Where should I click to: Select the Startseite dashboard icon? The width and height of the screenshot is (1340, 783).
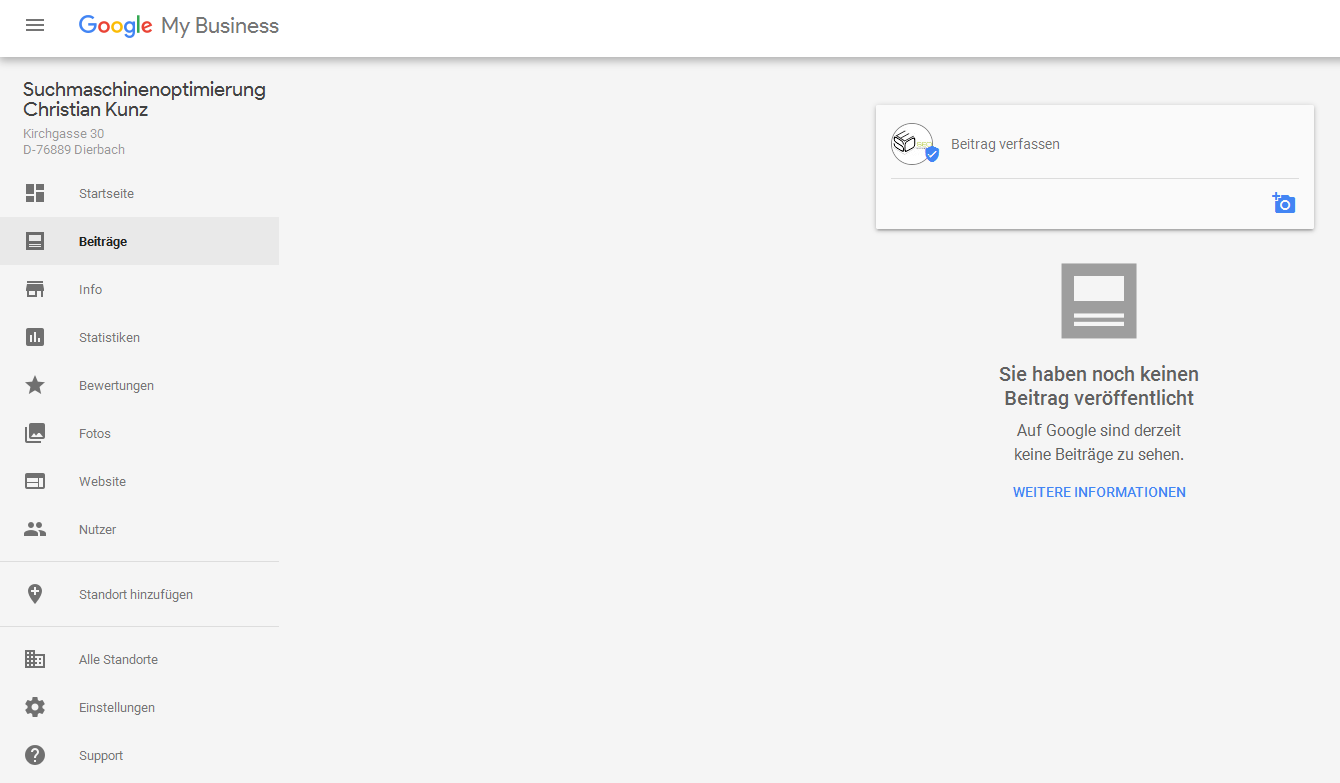(35, 192)
